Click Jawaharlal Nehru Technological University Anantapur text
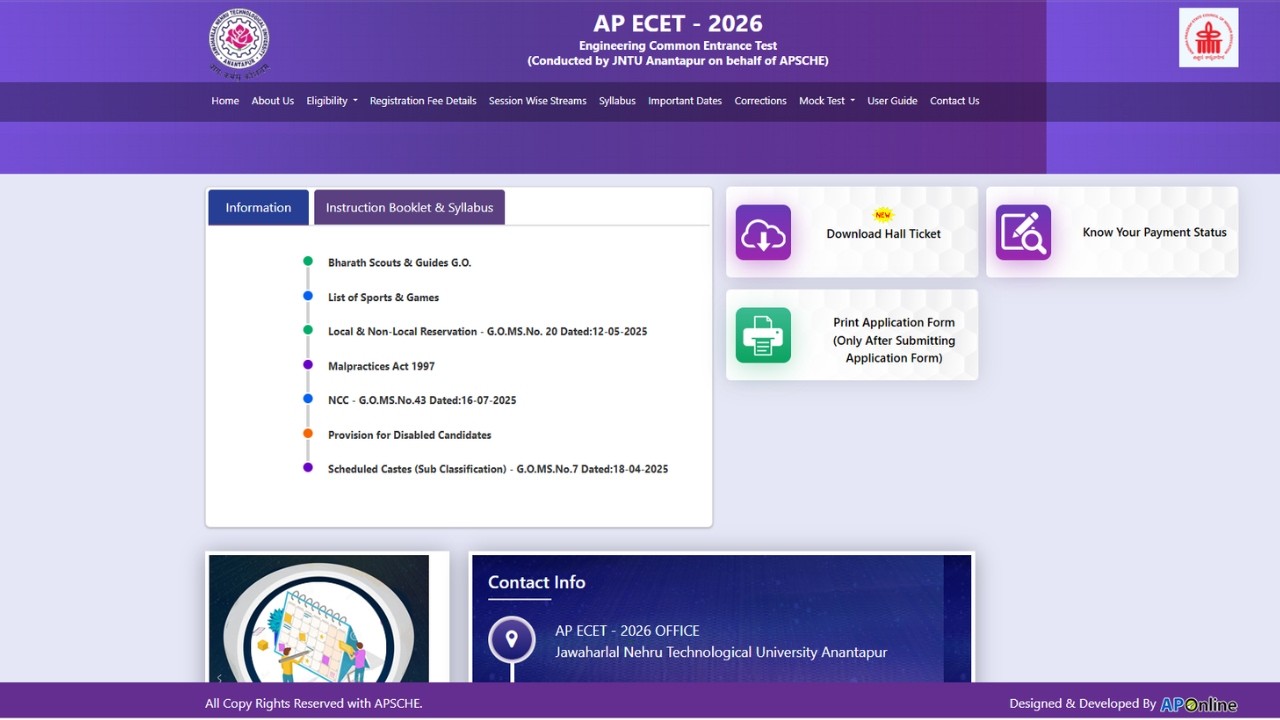Image resolution: width=1280 pixels, height=720 pixels. tap(721, 652)
